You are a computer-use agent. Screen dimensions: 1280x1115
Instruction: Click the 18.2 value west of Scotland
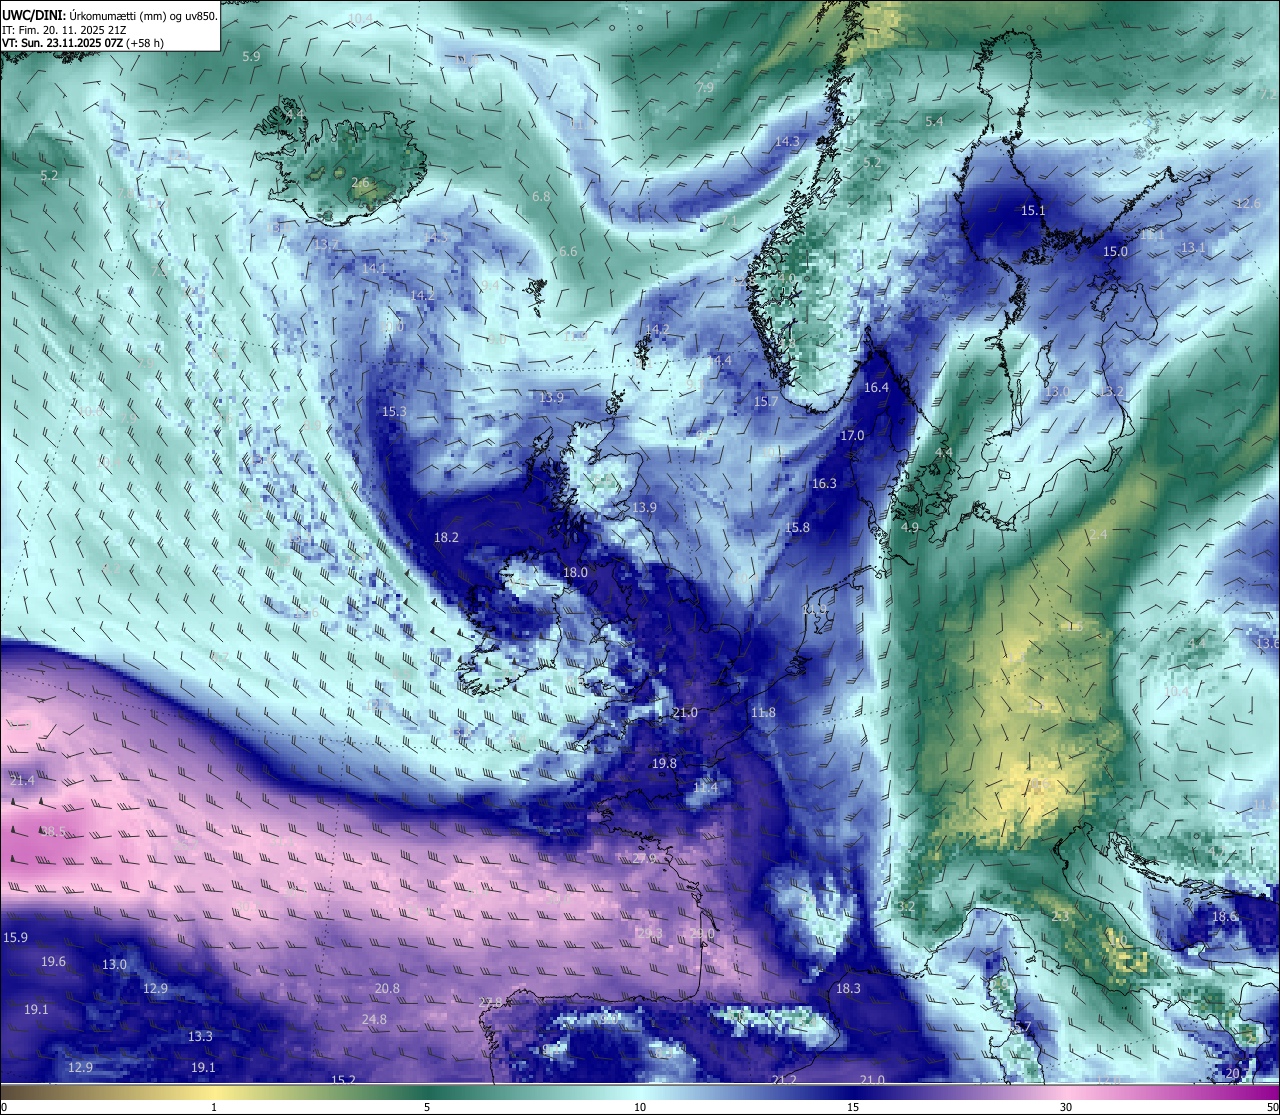click(x=446, y=537)
